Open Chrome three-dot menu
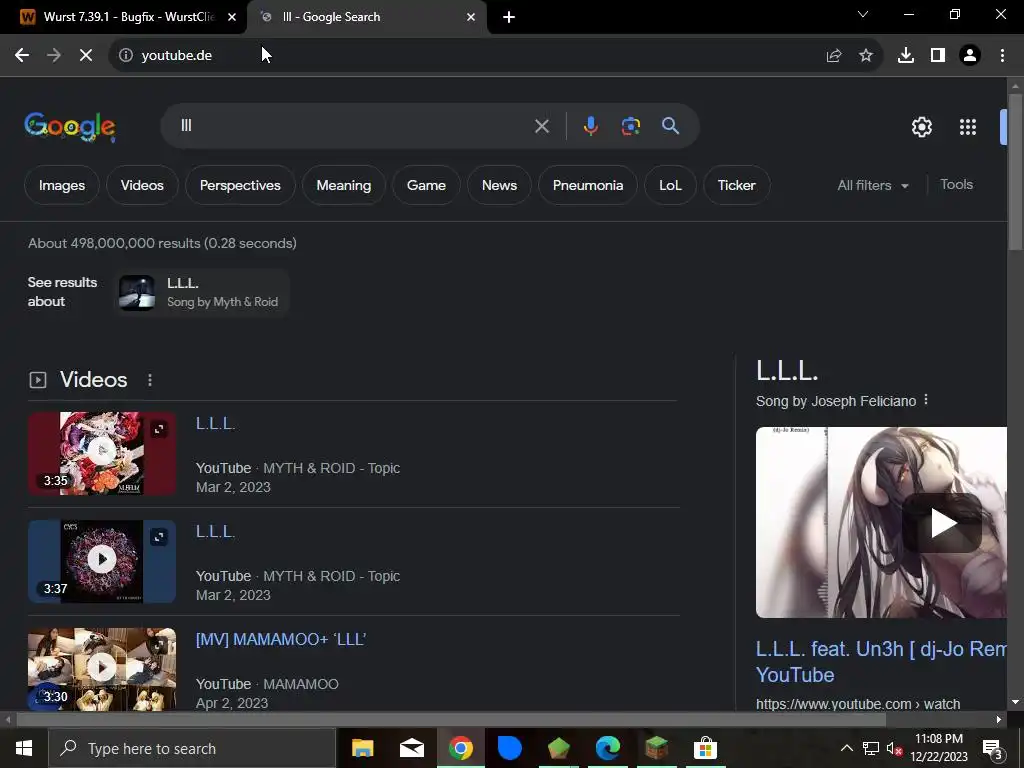The image size is (1024, 768). point(1002,56)
